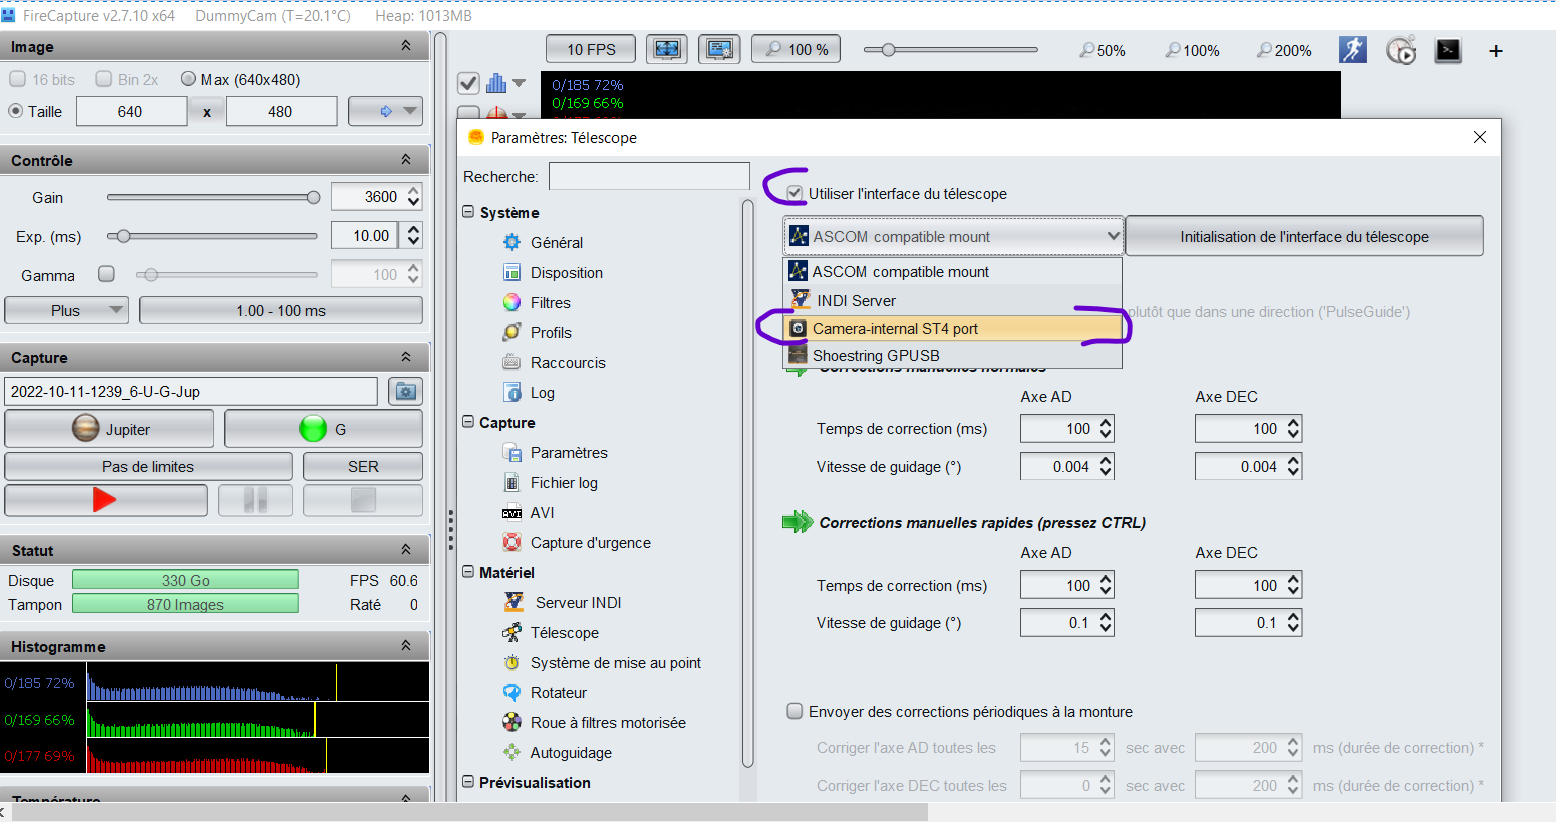The width and height of the screenshot is (1556, 822).
Task: Open Autoguidage settings page
Action: point(571,752)
